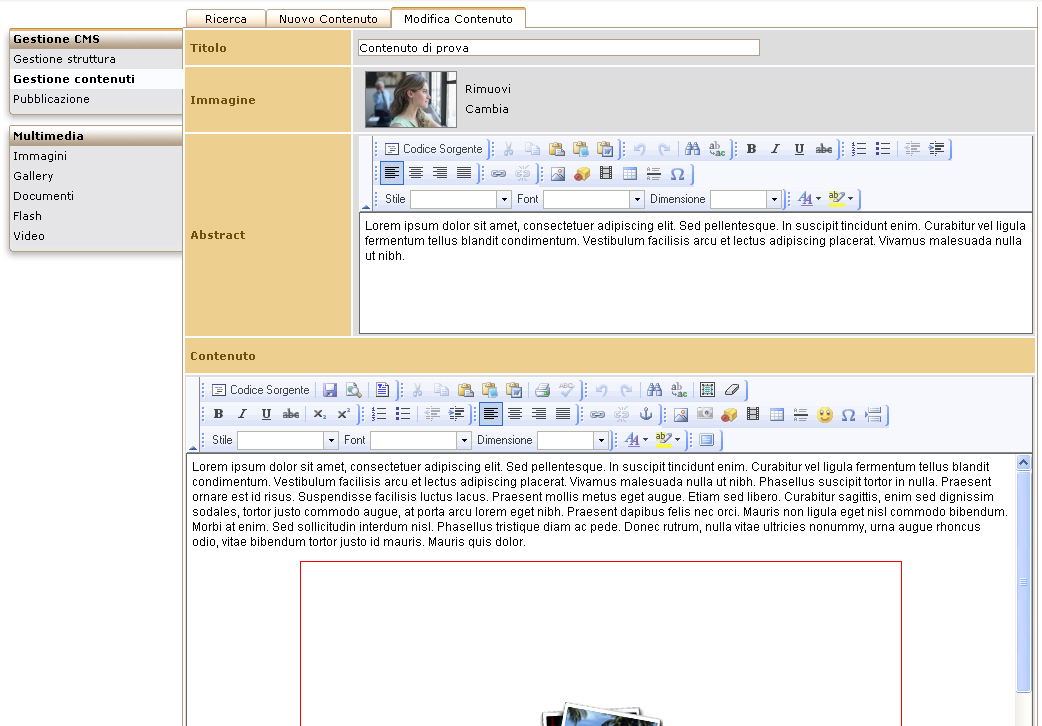Open Gallery in the Multimedia menu

click(33, 176)
